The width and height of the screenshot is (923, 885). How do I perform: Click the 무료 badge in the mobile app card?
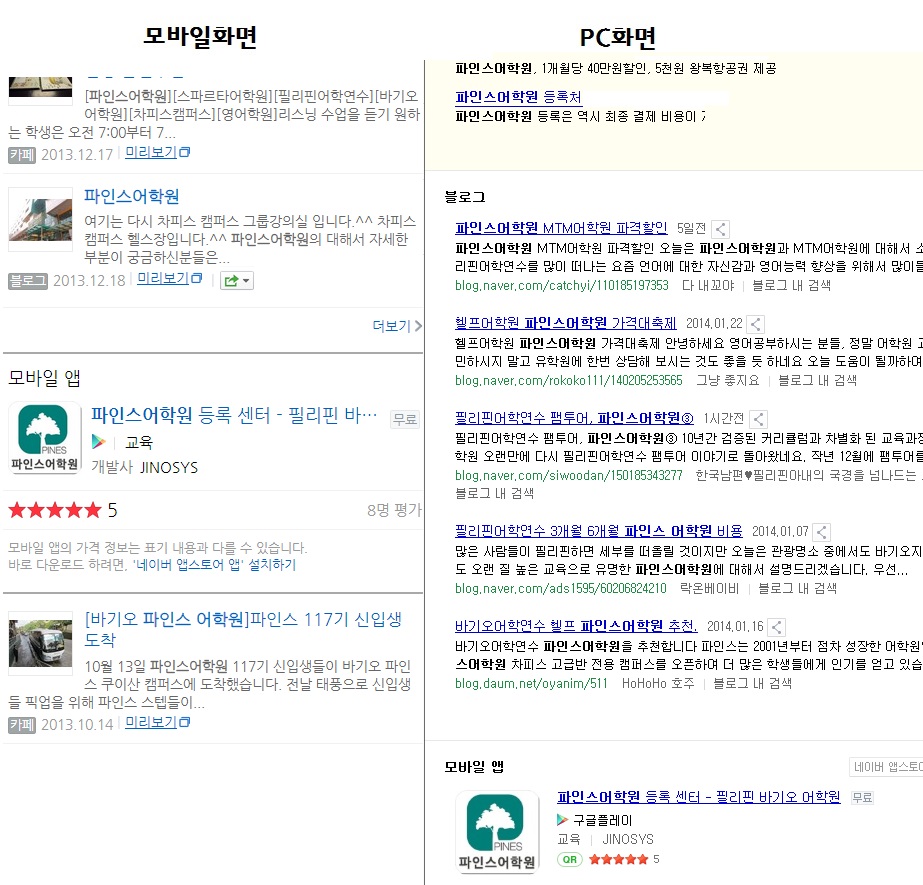click(405, 419)
